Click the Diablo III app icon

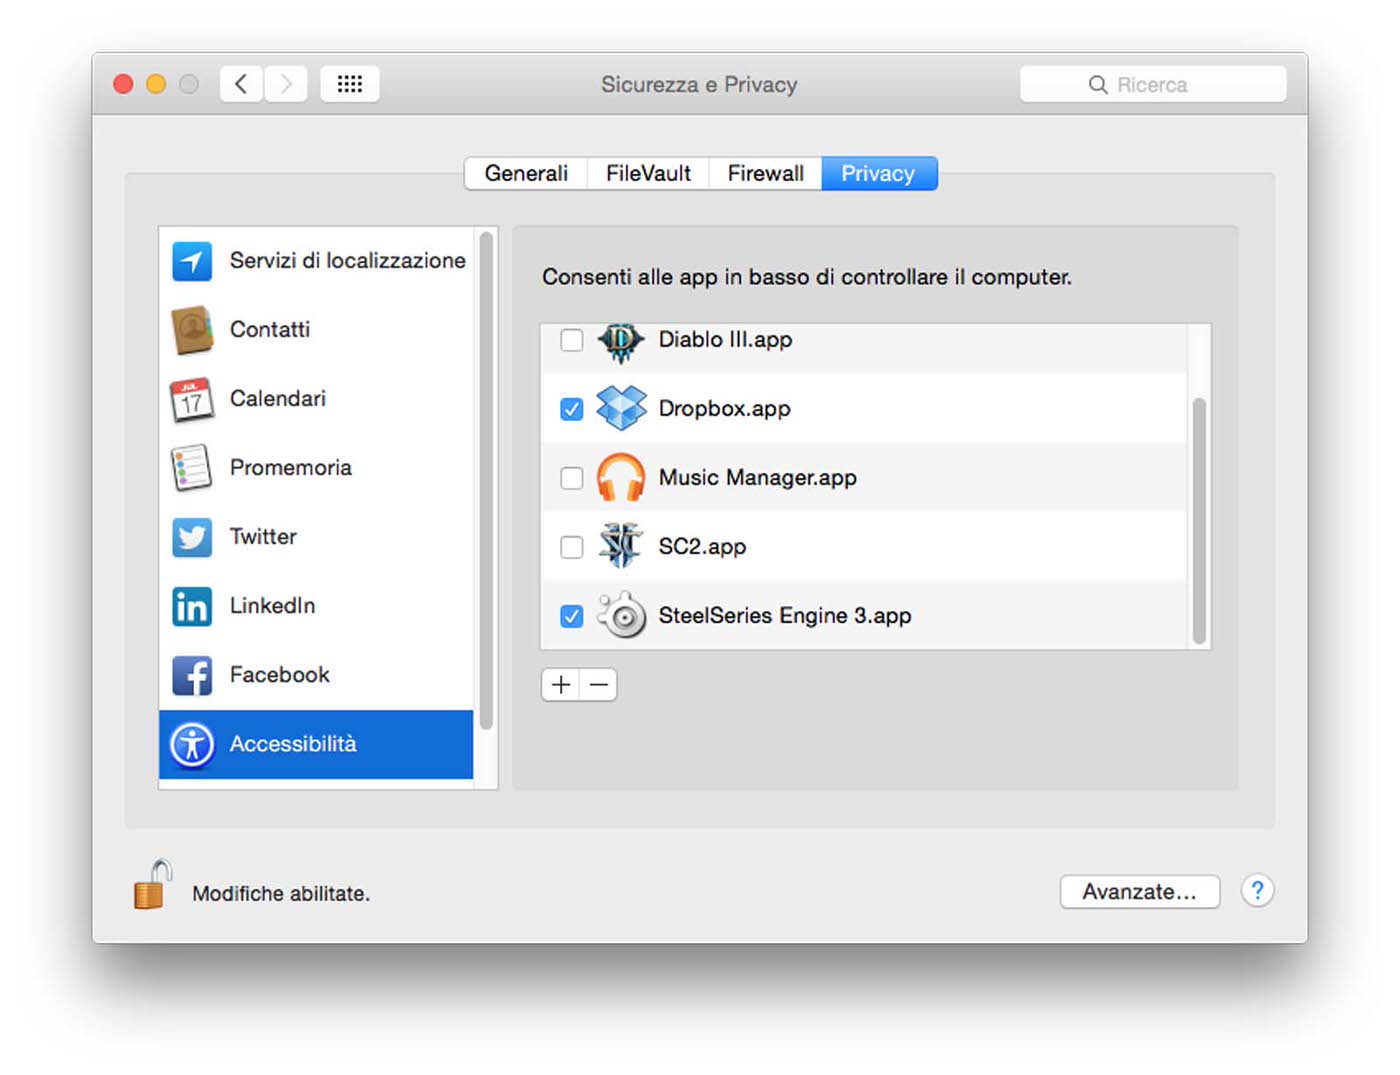click(x=621, y=341)
